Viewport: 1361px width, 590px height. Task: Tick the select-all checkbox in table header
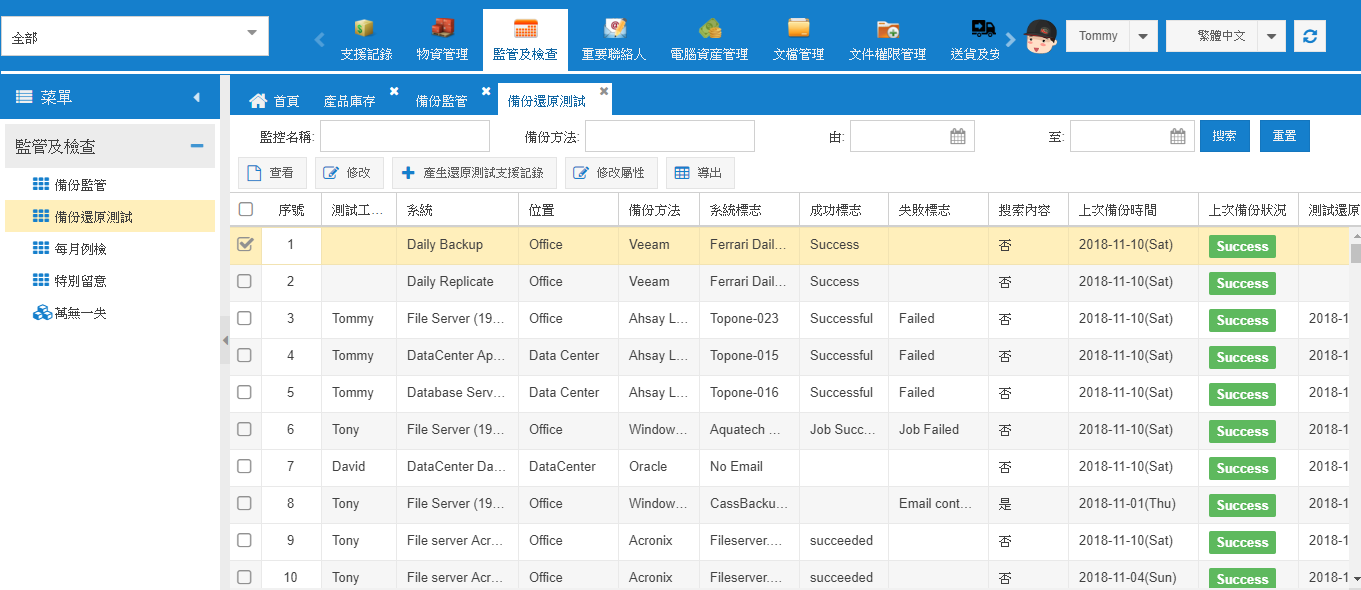point(246,210)
